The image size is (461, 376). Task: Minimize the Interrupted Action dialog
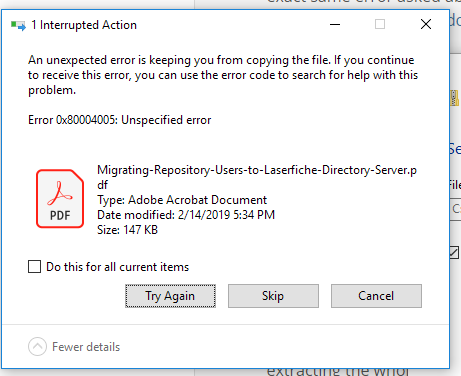click(335, 24)
